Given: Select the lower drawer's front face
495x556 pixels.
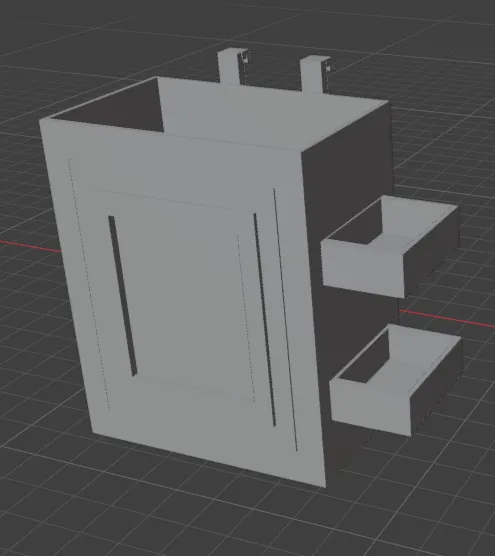Looking at the screenshot, I should tap(371, 405).
